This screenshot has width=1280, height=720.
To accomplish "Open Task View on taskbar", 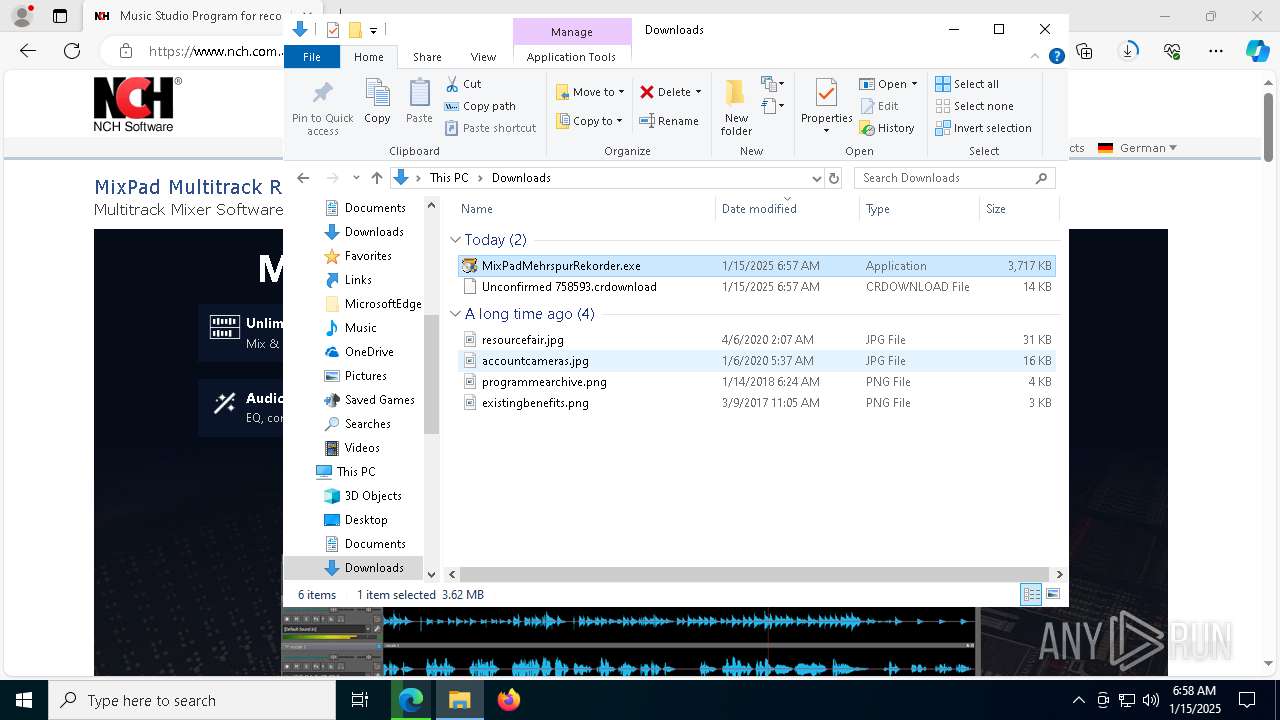I will tap(360, 700).
